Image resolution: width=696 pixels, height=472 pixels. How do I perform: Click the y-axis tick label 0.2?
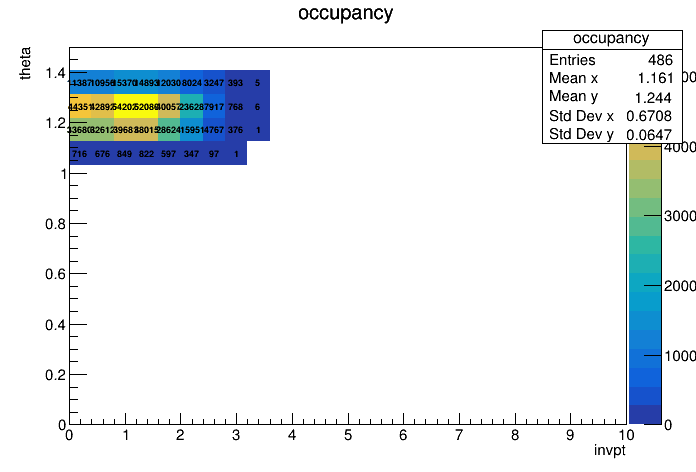(55, 375)
